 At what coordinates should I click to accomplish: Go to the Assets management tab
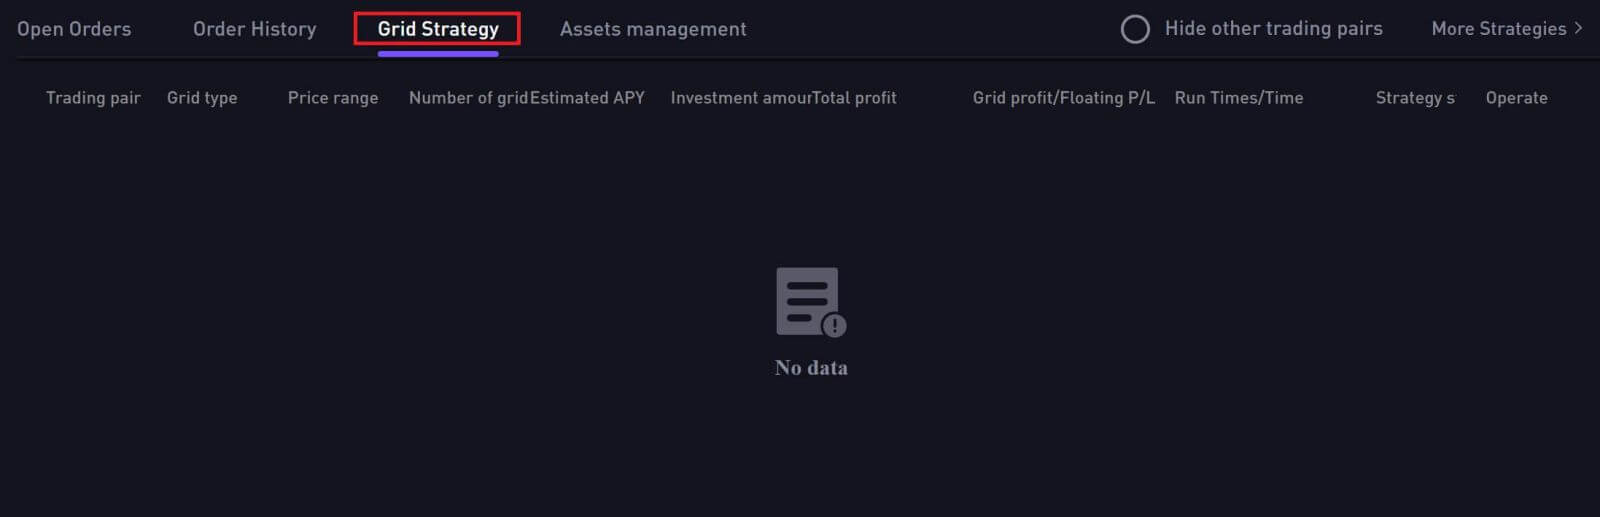pyautogui.click(x=653, y=29)
